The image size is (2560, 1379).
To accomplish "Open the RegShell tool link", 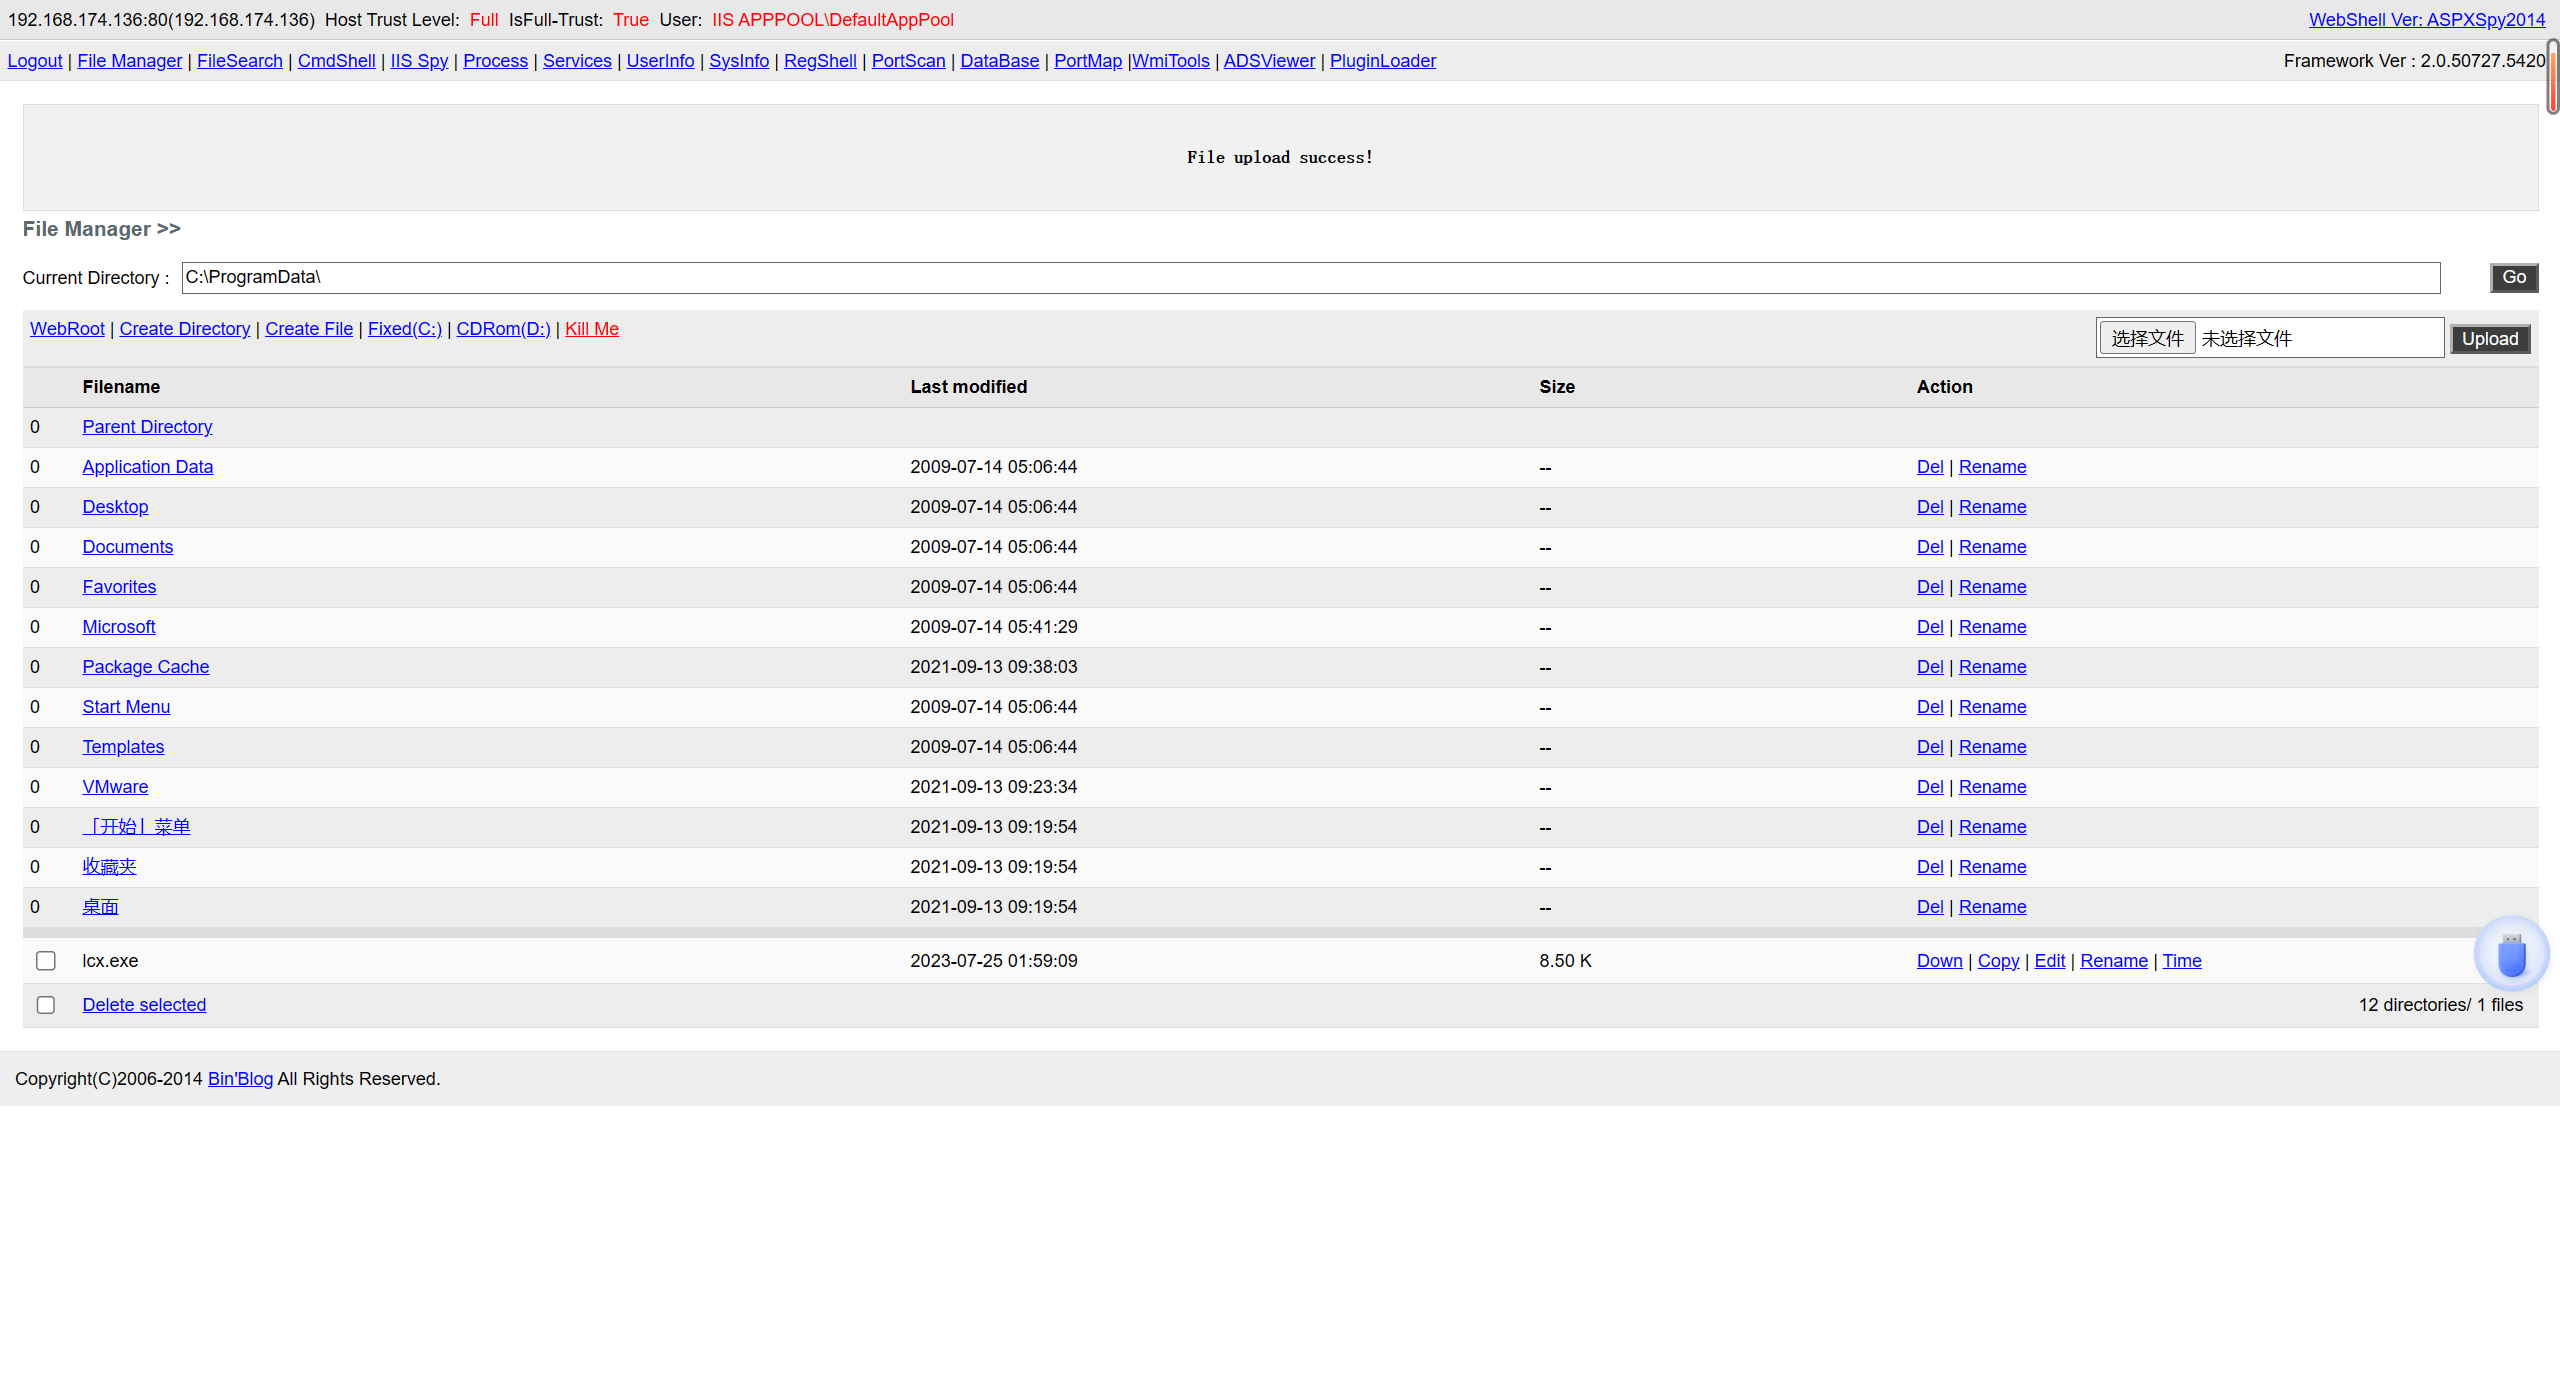I will (820, 61).
